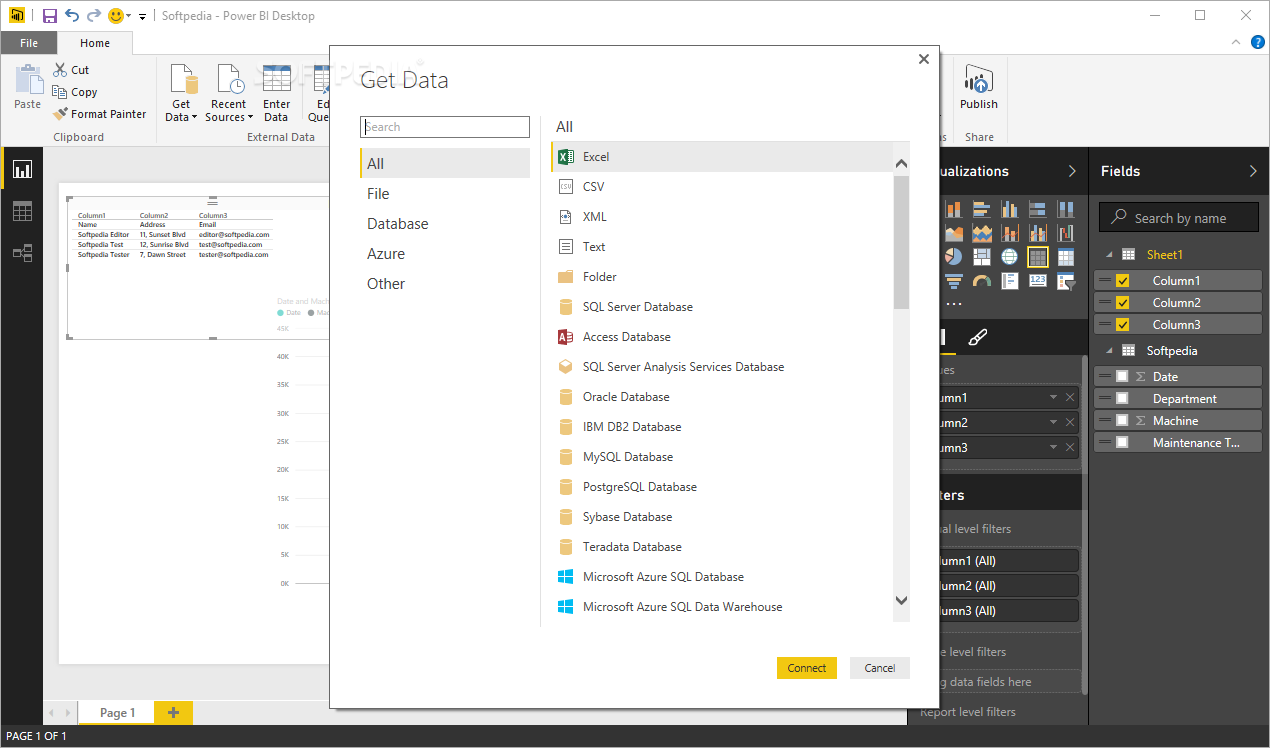
Task: Open the help question mark icon
Action: pyautogui.click(x=1258, y=42)
